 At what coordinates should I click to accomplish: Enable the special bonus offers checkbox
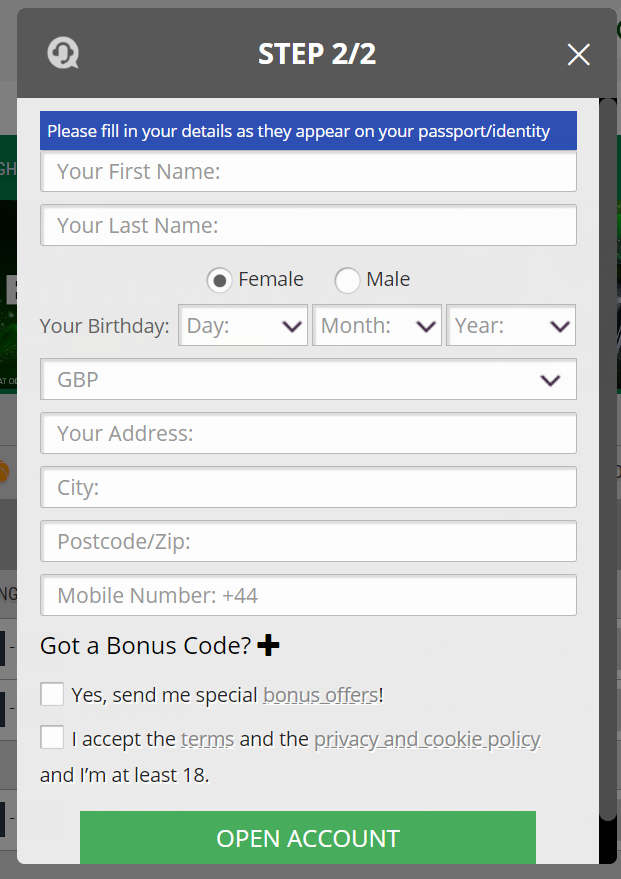[x=52, y=694]
